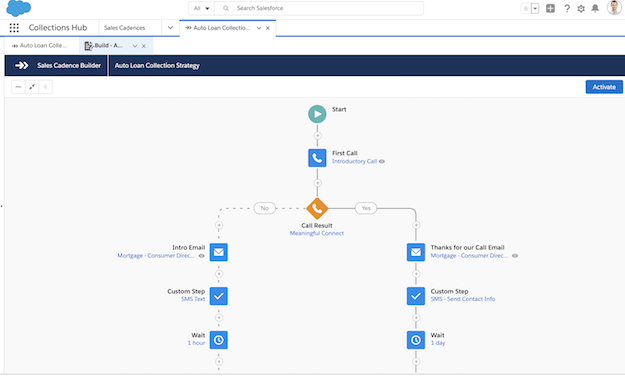Click the Yes branch label

[366, 208]
